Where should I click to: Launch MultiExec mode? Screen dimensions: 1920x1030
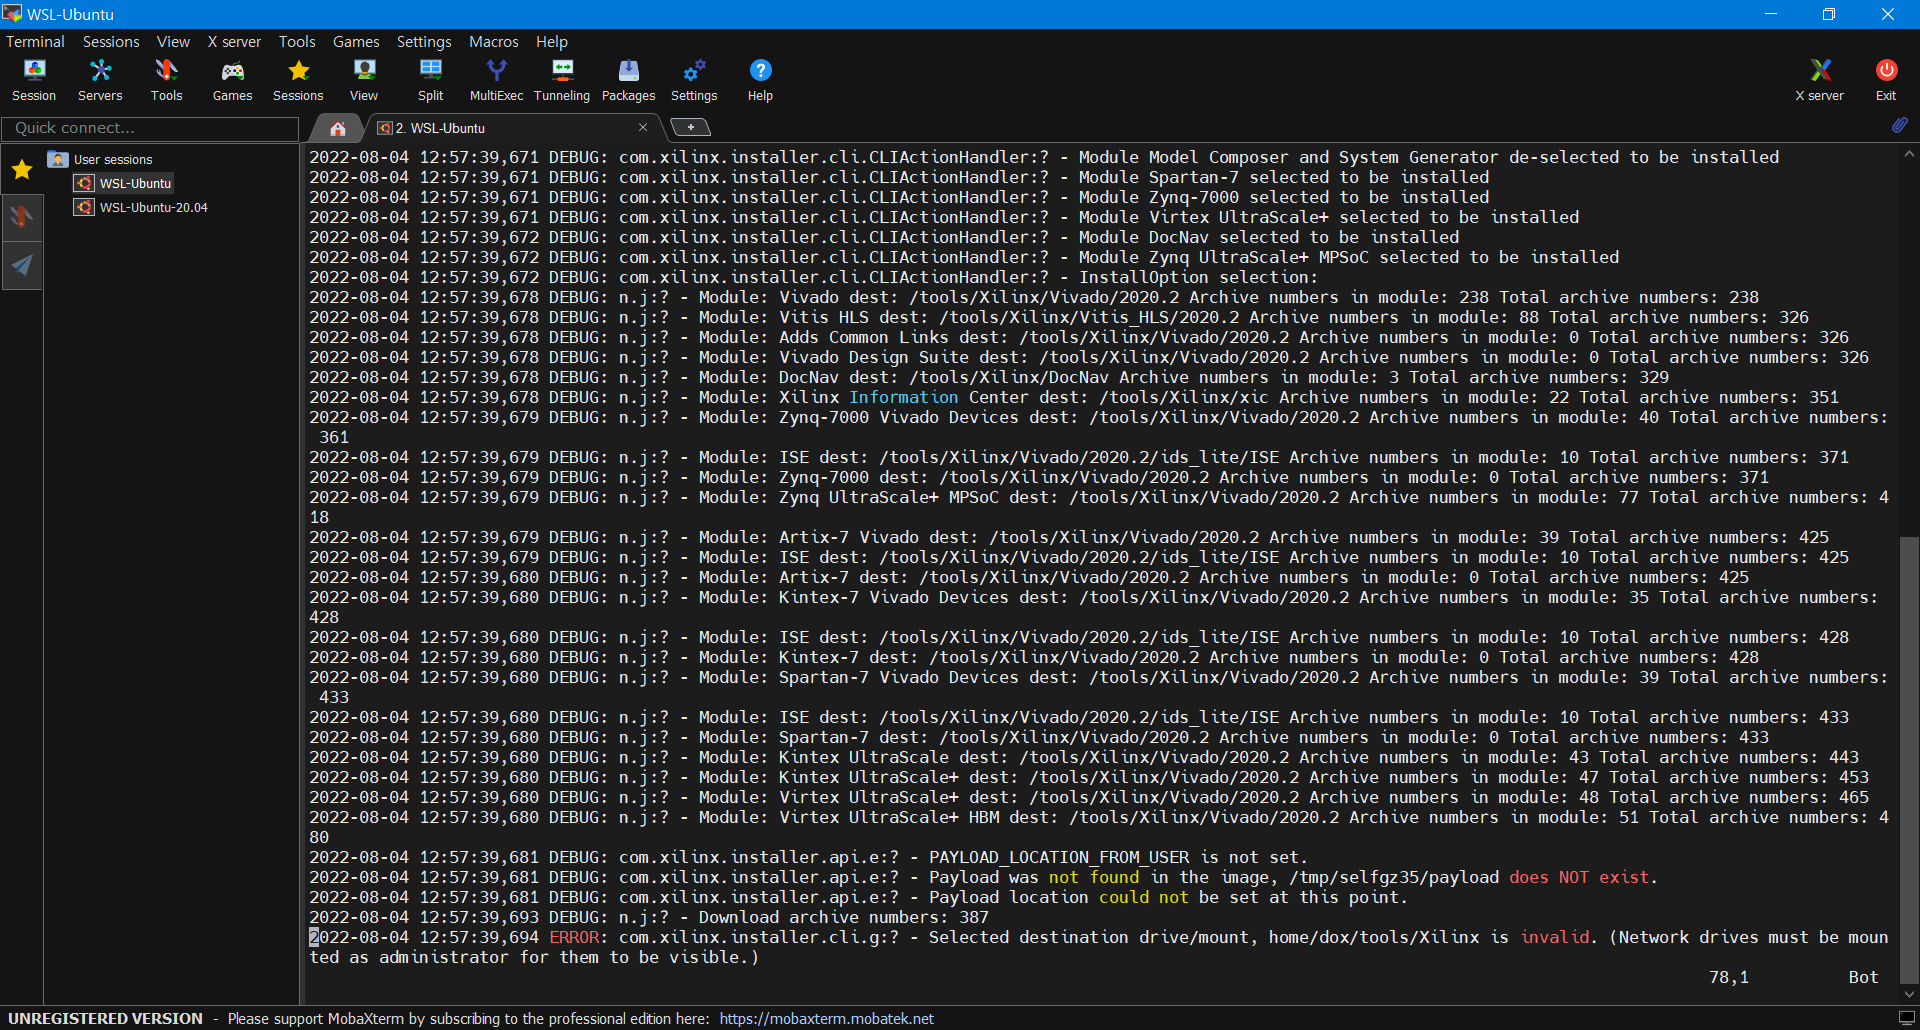click(x=496, y=80)
